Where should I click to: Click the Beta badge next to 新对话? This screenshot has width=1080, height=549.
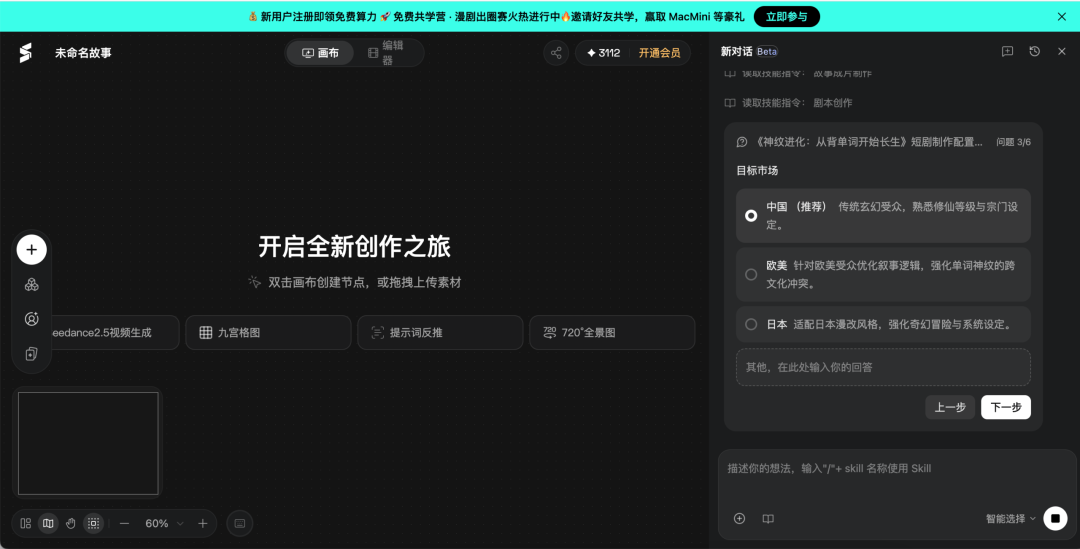pos(767,51)
